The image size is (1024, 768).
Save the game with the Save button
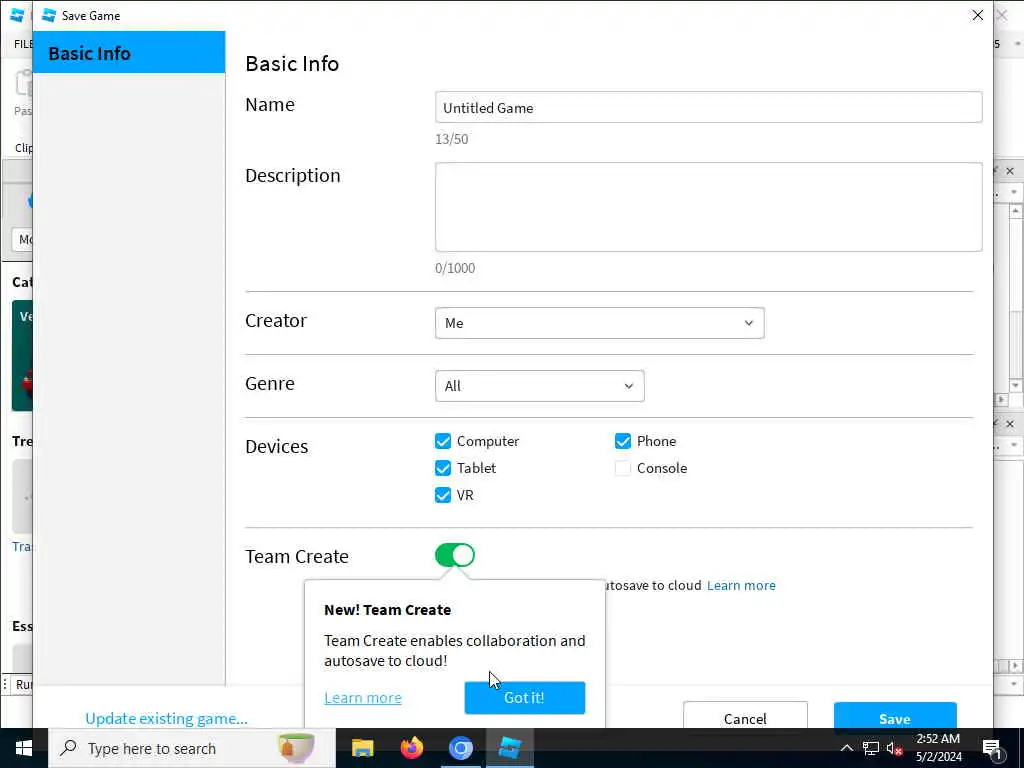point(895,717)
